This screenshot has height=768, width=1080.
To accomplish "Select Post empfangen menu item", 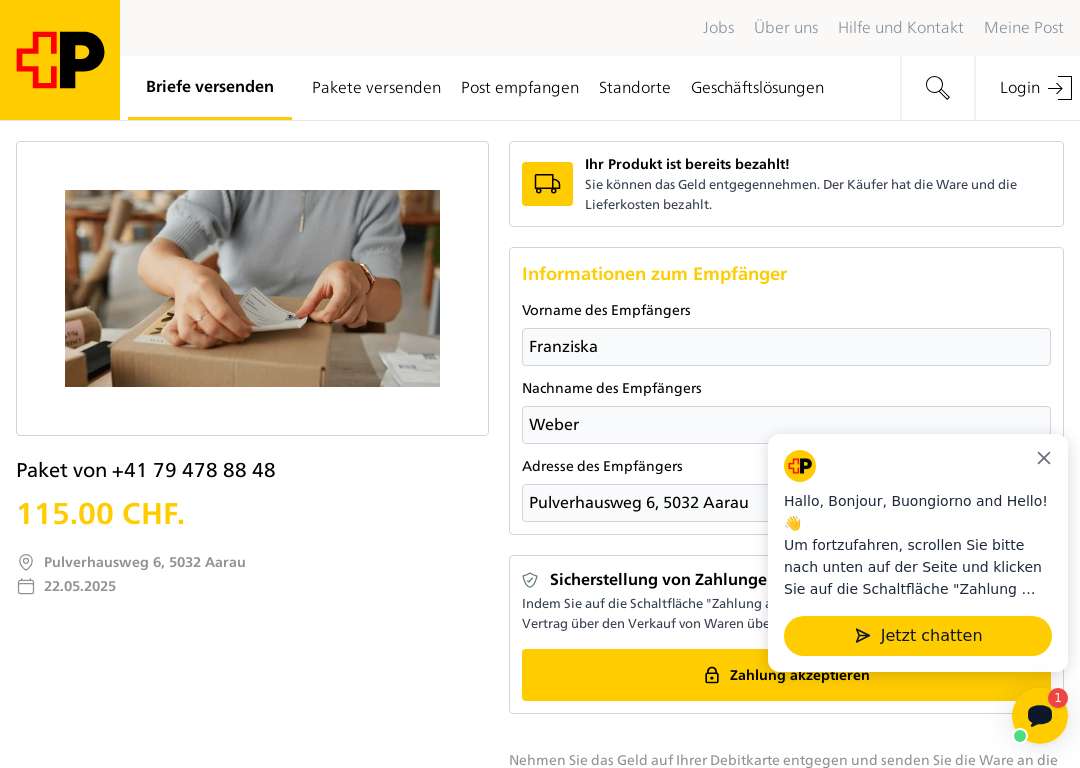I will tap(520, 88).
